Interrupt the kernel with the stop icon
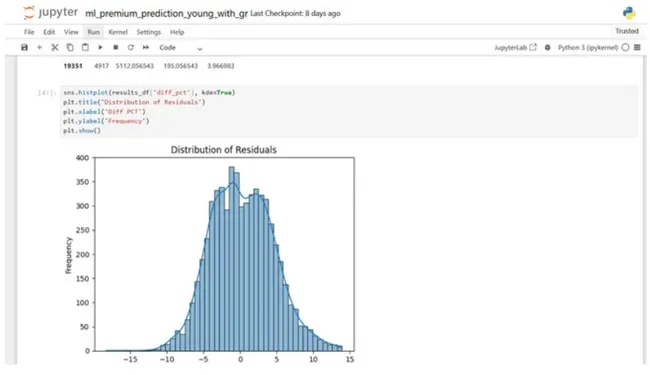This screenshot has width=650, height=375. point(116,48)
